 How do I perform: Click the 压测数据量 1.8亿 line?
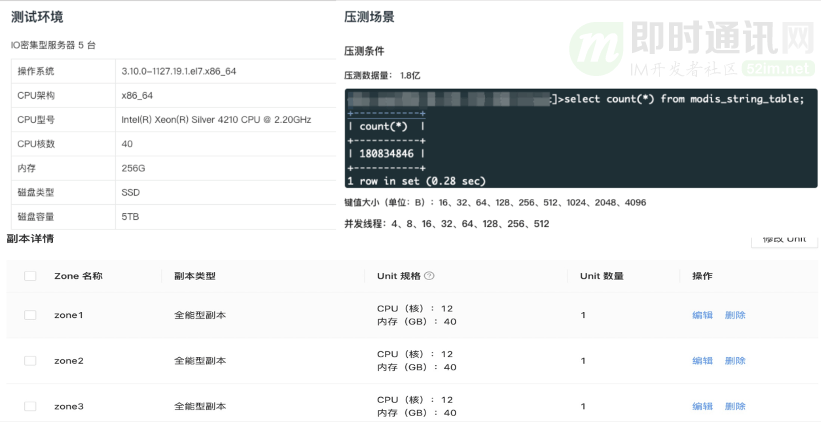pyautogui.click(x=382, y=75)
